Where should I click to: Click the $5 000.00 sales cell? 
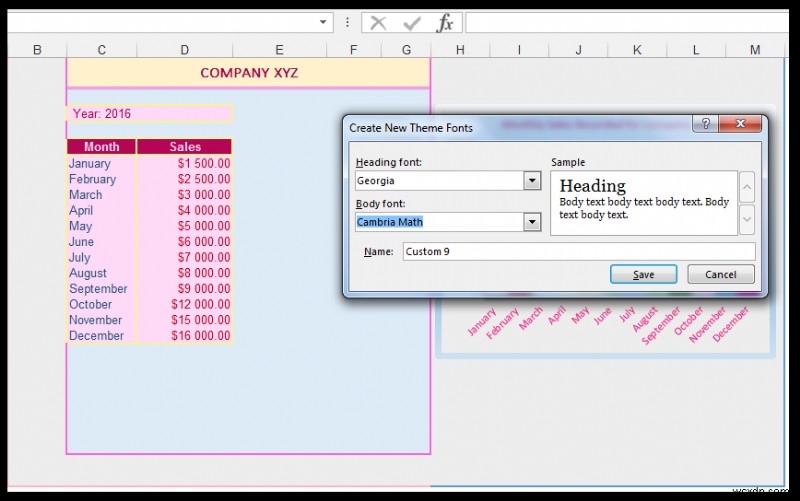coord(185,226)
